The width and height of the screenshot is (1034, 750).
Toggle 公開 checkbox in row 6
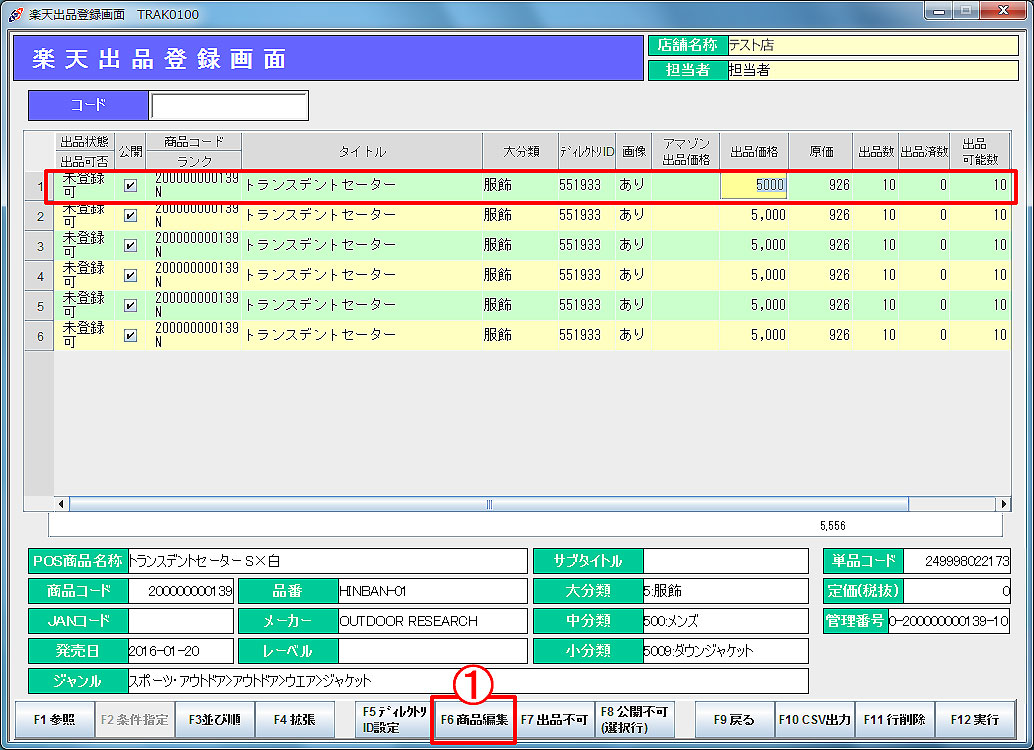click(130, 336)
